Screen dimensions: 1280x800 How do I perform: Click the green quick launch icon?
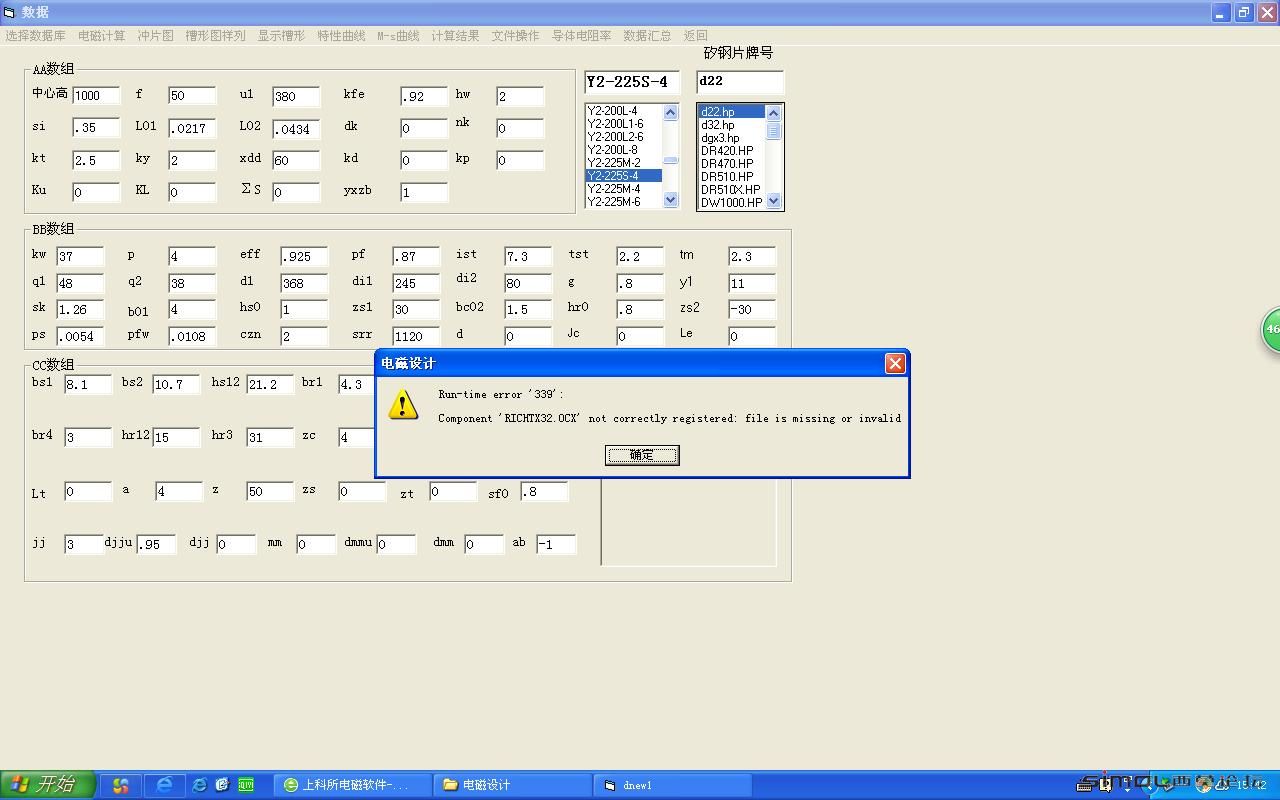(245, 785)
